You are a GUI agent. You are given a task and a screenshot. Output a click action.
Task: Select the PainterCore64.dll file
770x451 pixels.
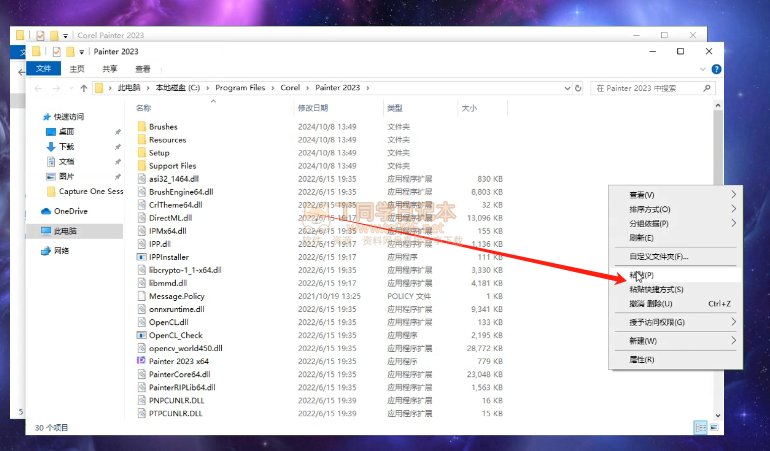click(179, 374)
